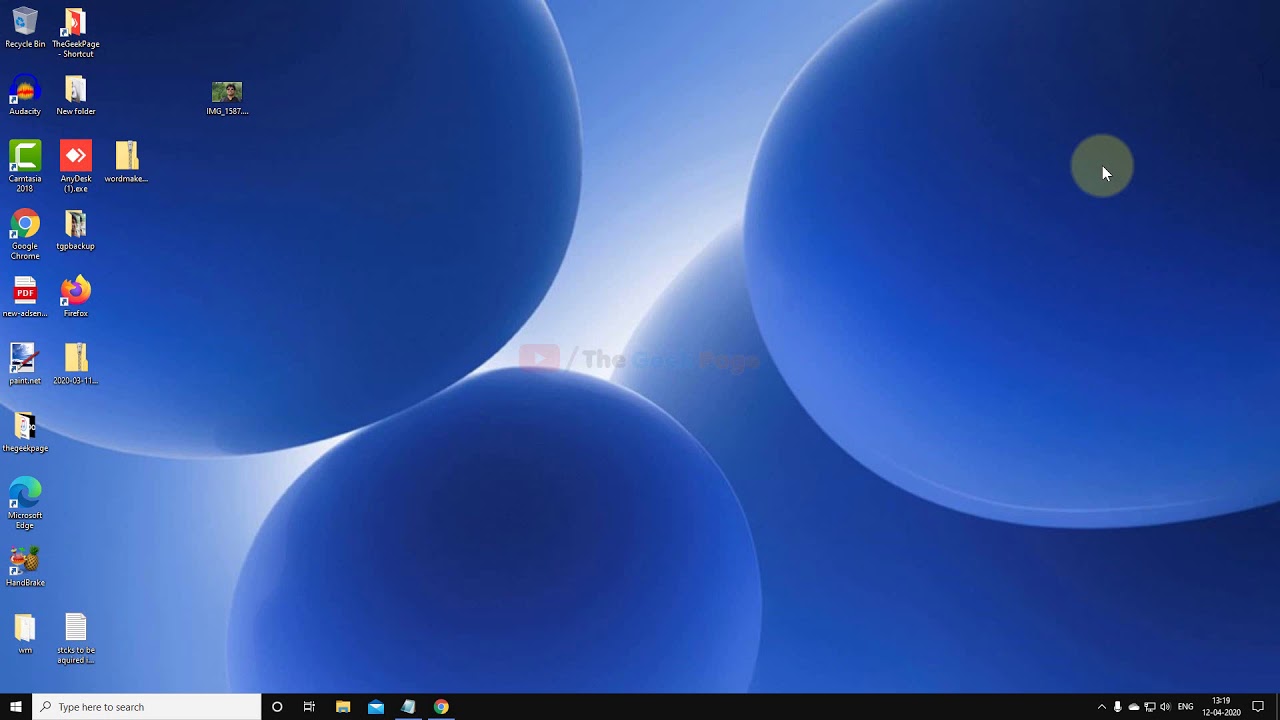
Task: Select the tgpbackup archive icon
Action: coord(76,230)
